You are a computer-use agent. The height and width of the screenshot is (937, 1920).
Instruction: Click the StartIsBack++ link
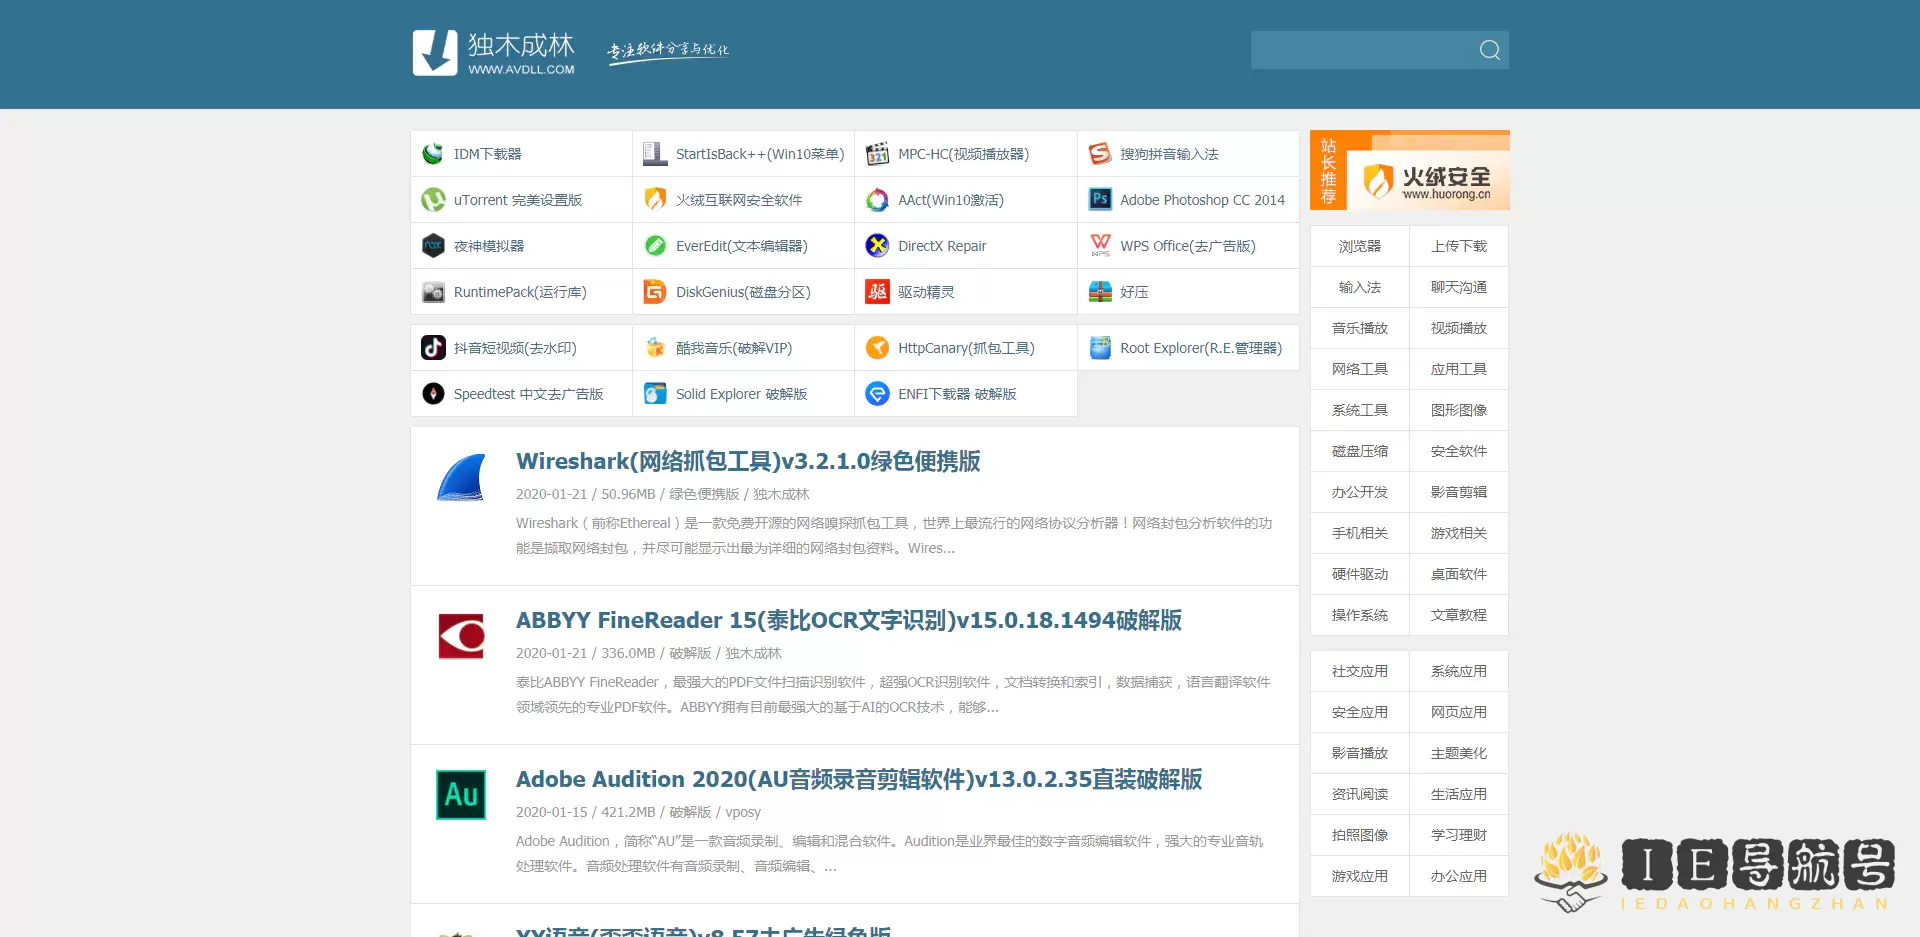tap(759, 154)
